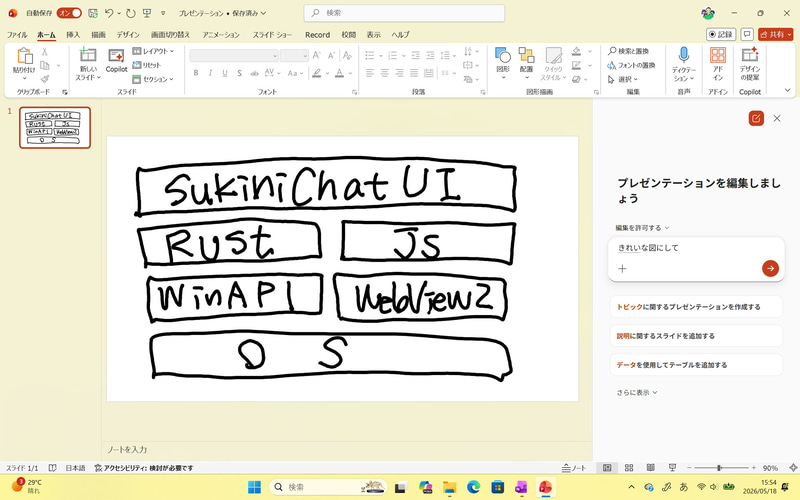The width and height of the screenshot is (800, 500).
Task: Open the font name combo box
Action: point(234,55)
